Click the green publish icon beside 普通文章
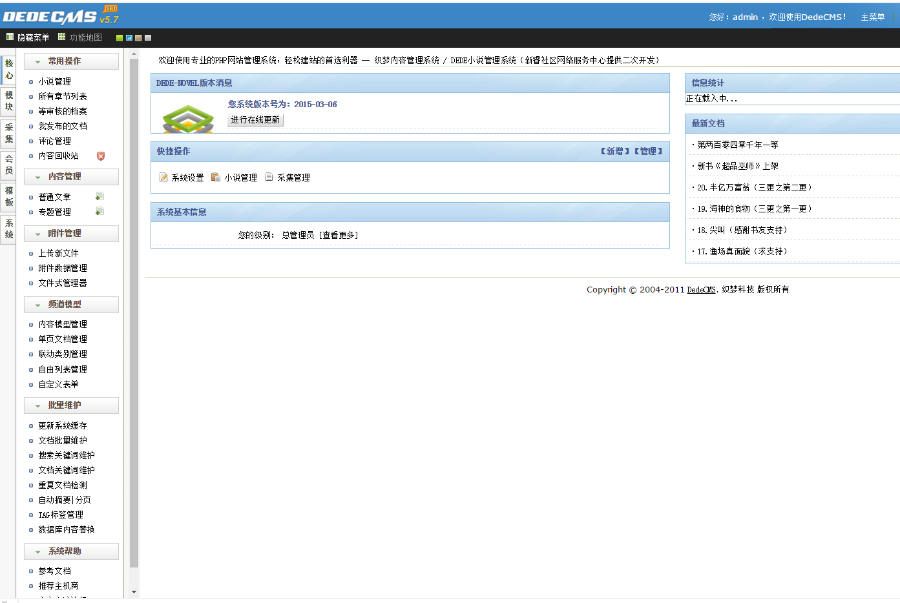 [99, 196]
